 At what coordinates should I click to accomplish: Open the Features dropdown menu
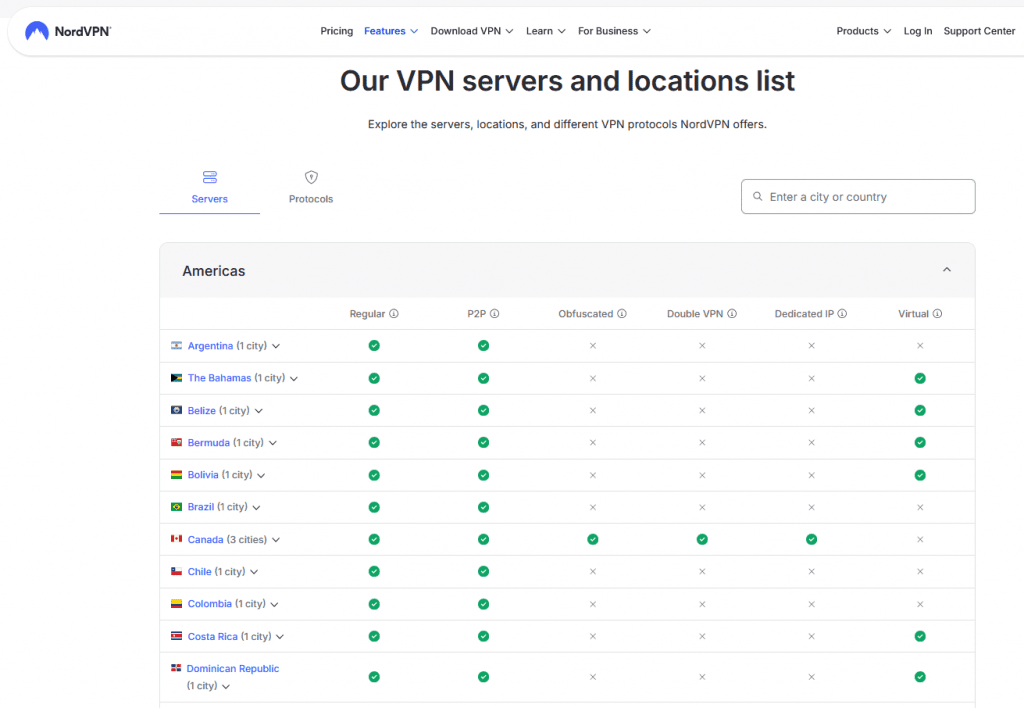pyautogui.click(x=391, y=31)
